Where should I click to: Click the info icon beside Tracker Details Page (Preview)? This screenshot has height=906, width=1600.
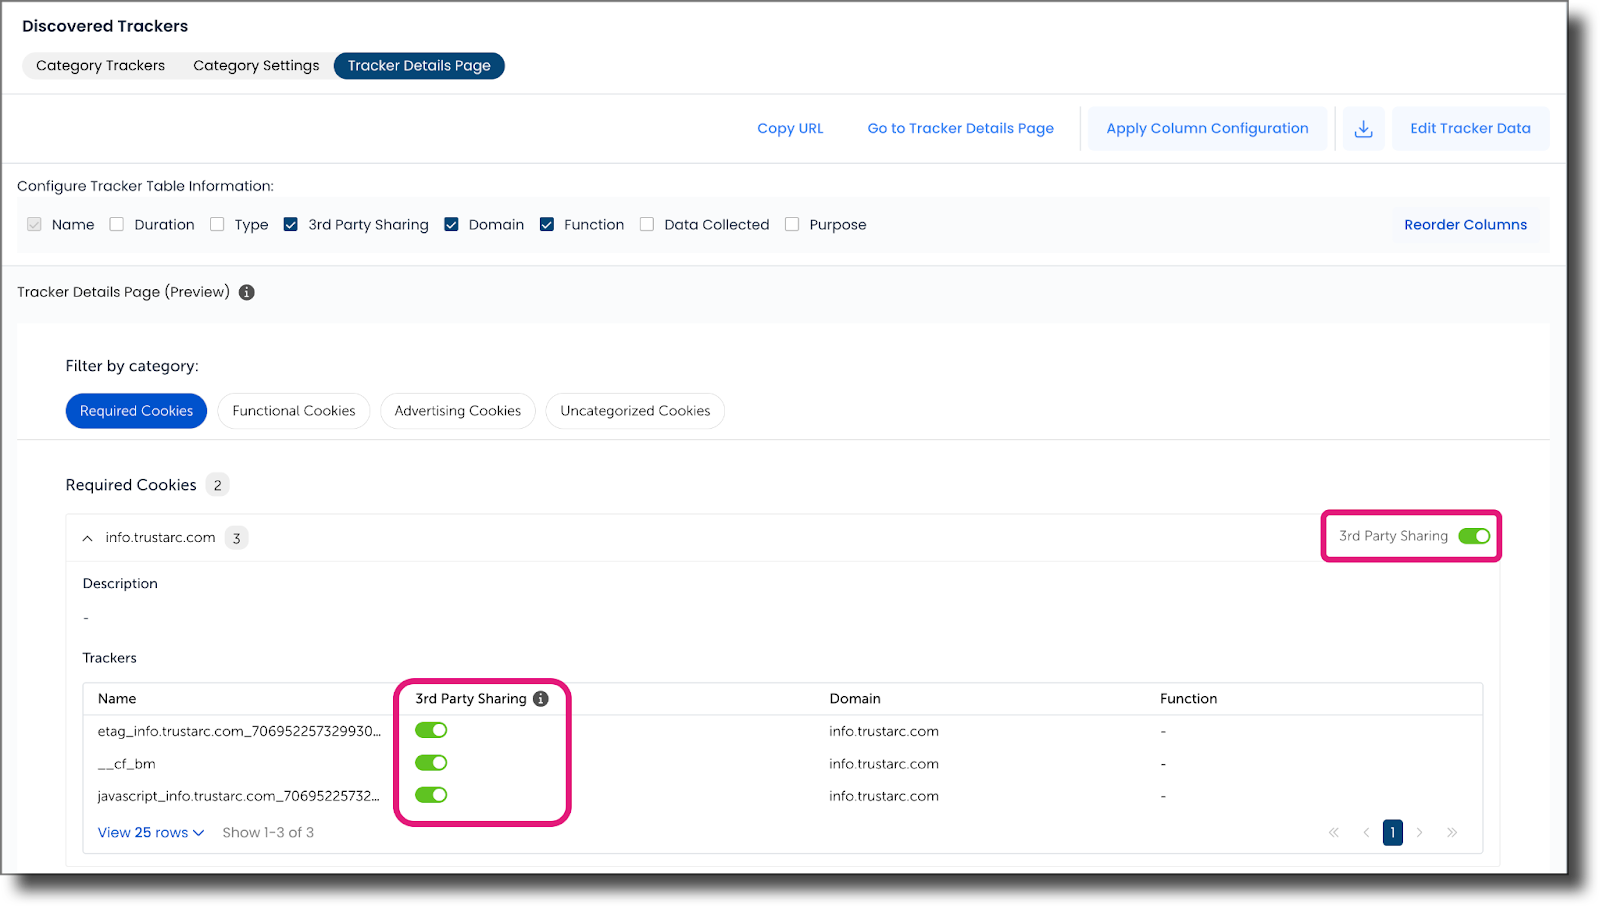pos(246,292)
